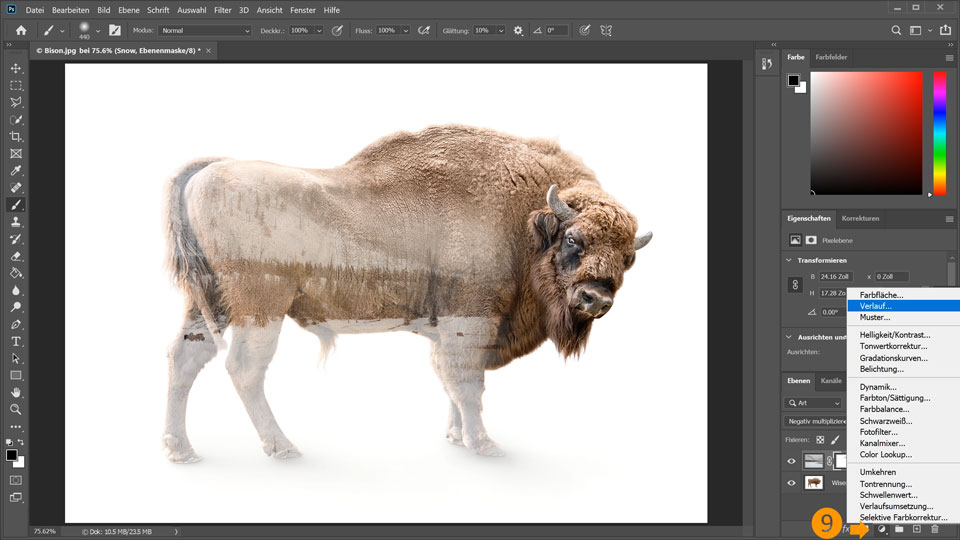Image resolution: width=960 pixels, height=540 pixels.
Task: Switch to the Farbfelder tab
Action: click(x=830, y=57)
